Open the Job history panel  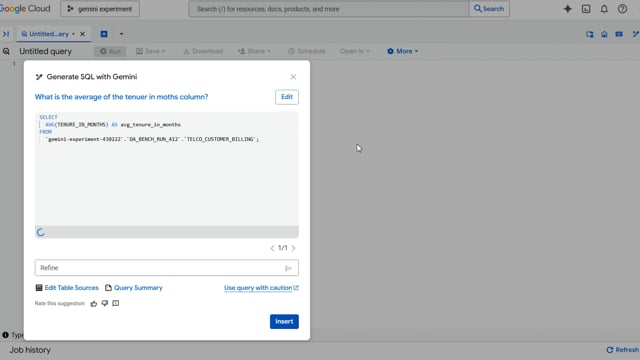30,350
